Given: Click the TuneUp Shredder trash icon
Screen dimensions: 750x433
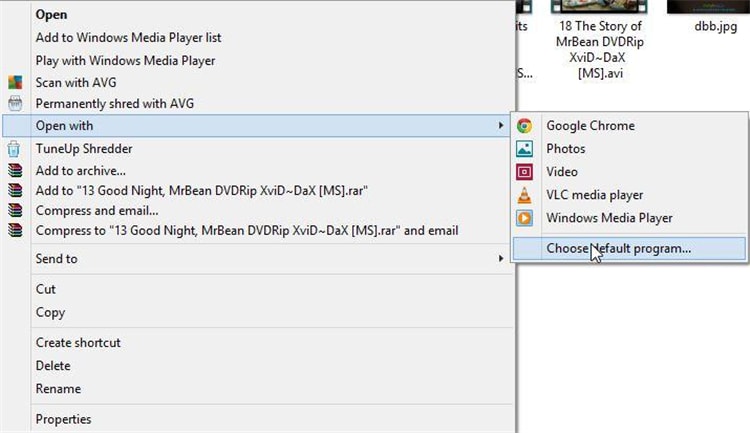Looking at the screenshot, I should [13, 149].
